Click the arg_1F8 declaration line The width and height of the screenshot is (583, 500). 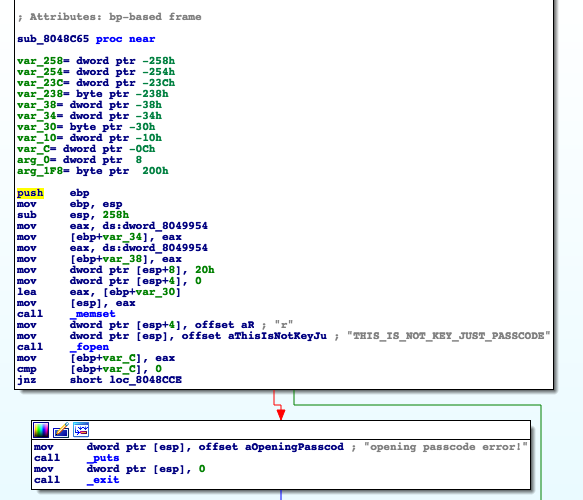93,171
